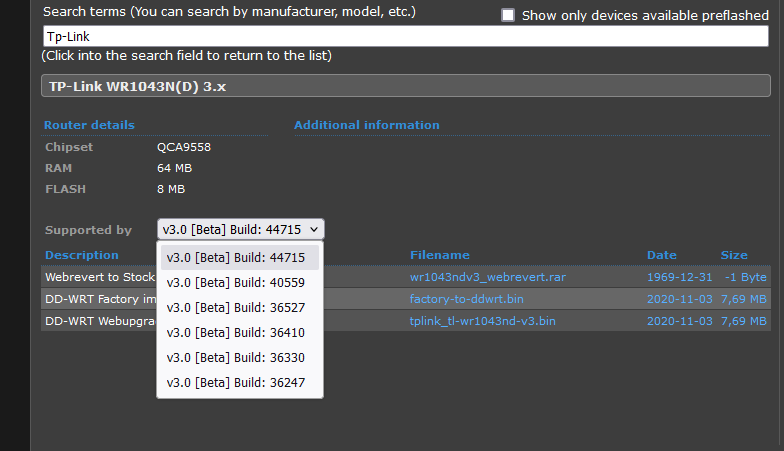
Task: Click the Description column header
Action: point(82,255)
